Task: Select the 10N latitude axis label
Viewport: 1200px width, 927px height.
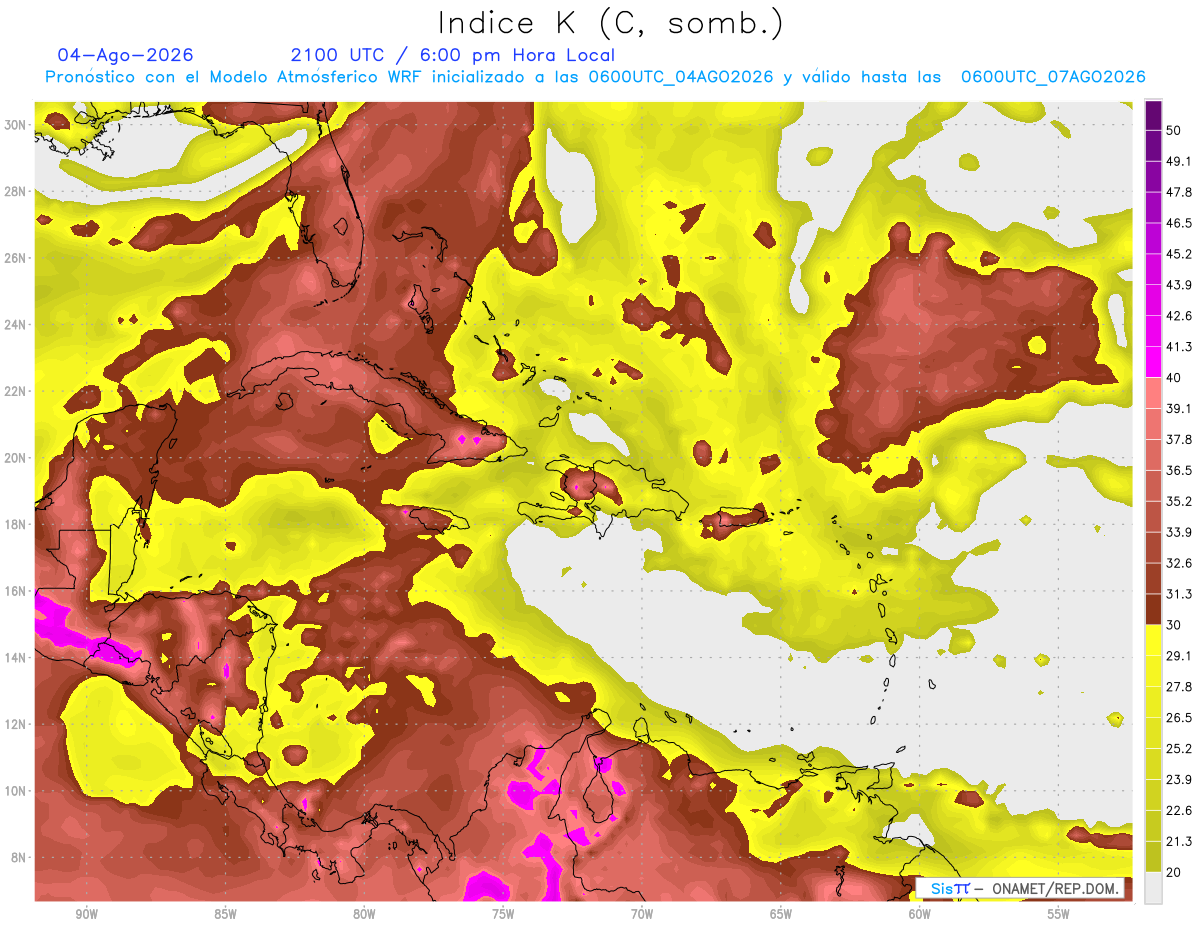Action: (17, 791)
